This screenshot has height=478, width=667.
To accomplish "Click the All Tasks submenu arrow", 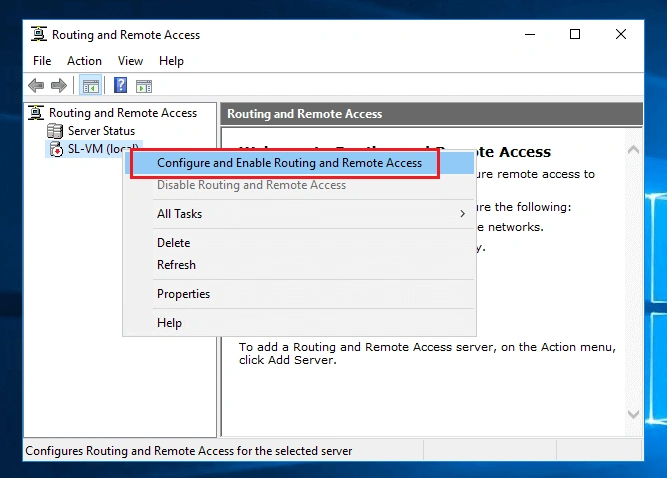I will point(462,214).
